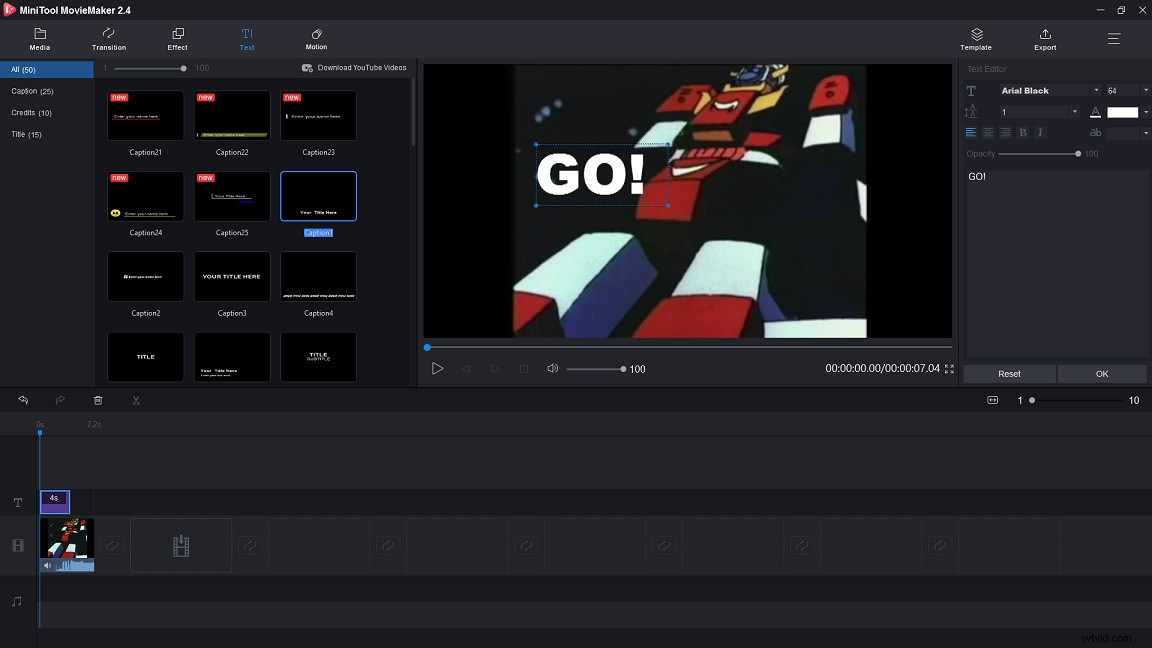Open the Effect panel

point(177,40)
